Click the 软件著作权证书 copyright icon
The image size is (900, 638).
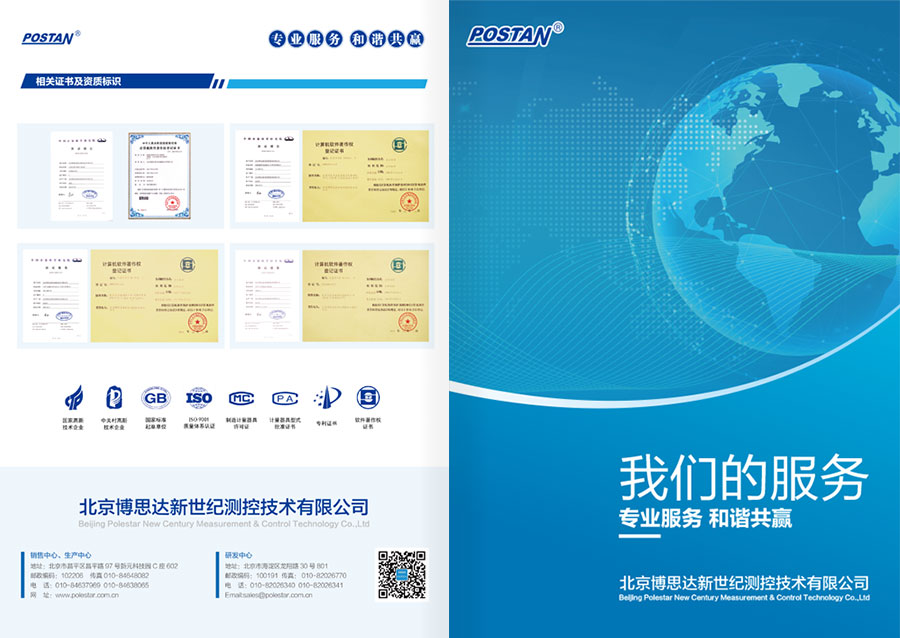pos(368,397)
